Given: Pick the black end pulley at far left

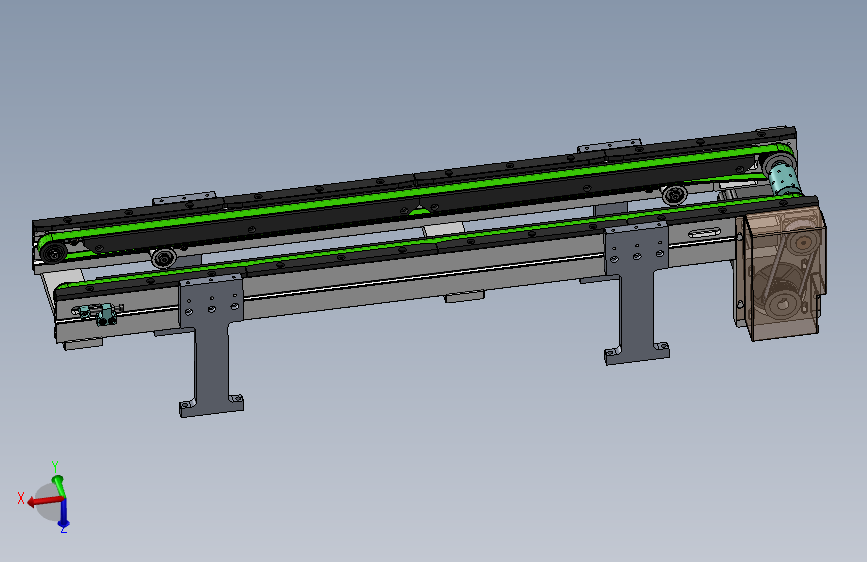Looking at the screenshot, I should point(54,252).
